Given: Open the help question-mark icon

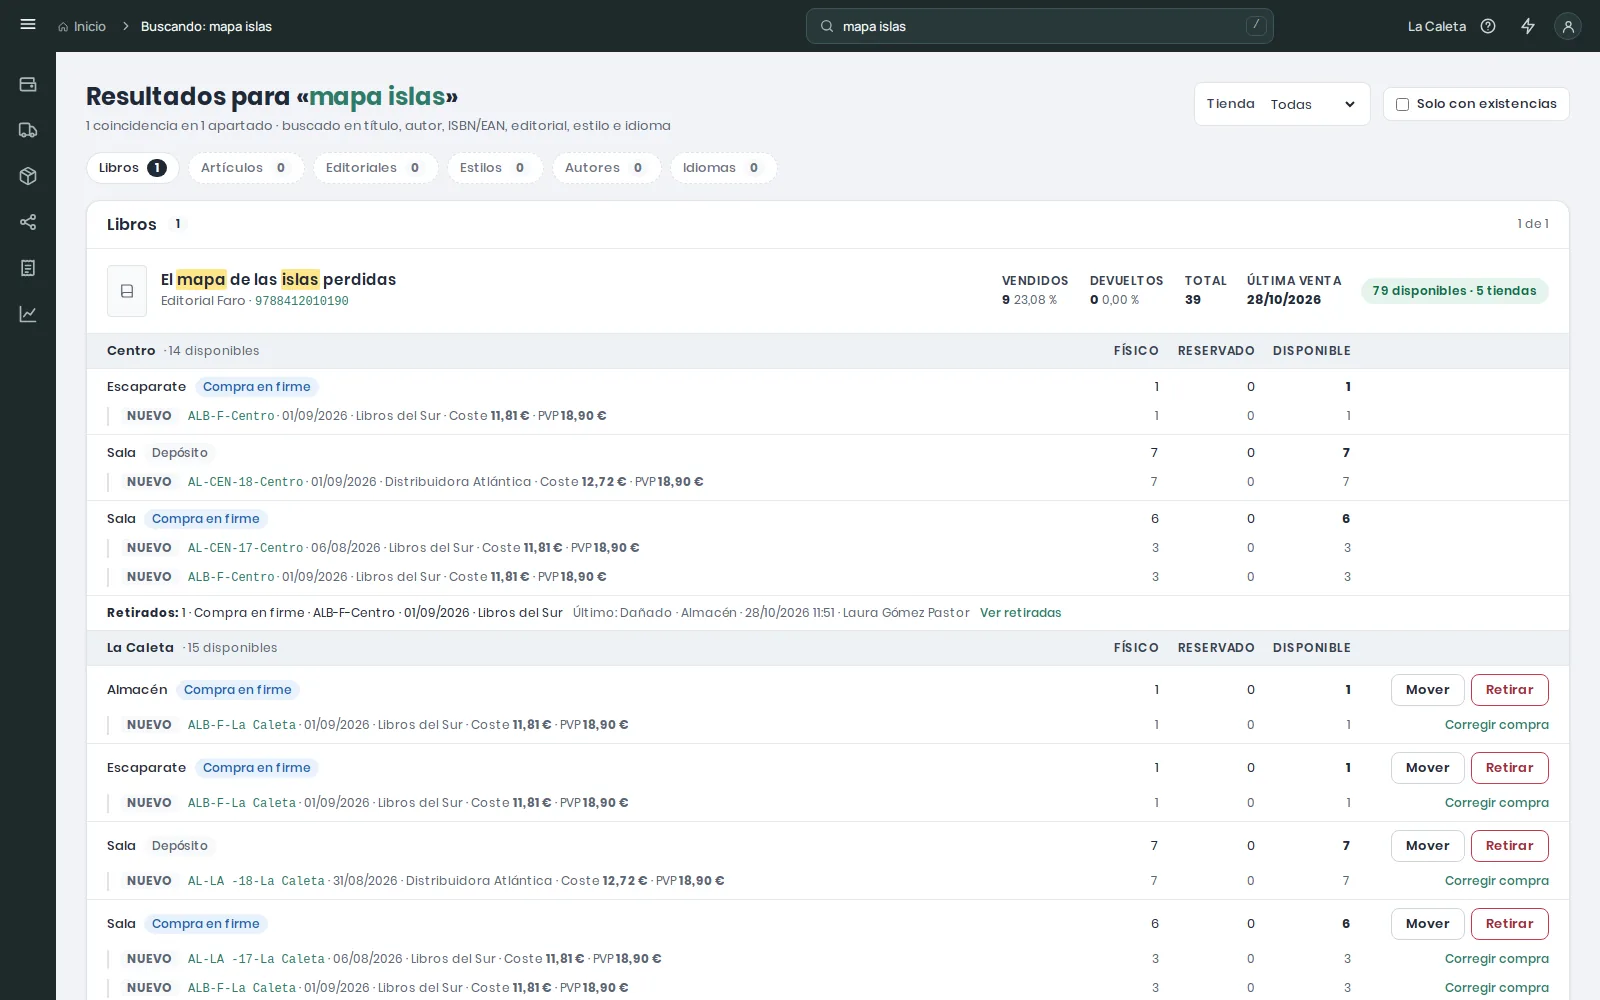Looking at the screenshot, I should (1488, 27).
